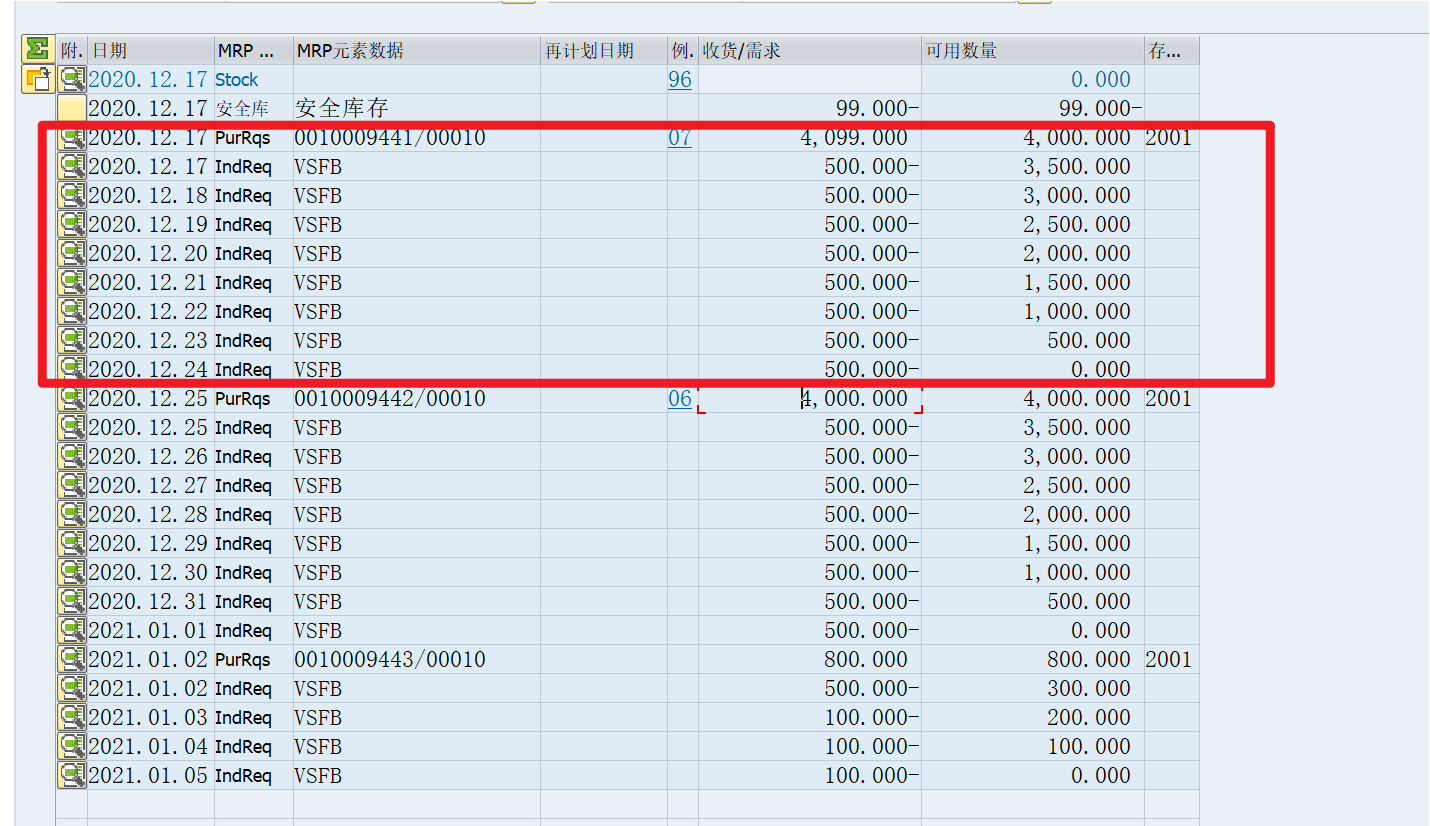The height and width of the screenshot is (826, 1430).
Task: Open detail icon on the 2020.12.24 IndReq row
Action: (x=70, y=368)
